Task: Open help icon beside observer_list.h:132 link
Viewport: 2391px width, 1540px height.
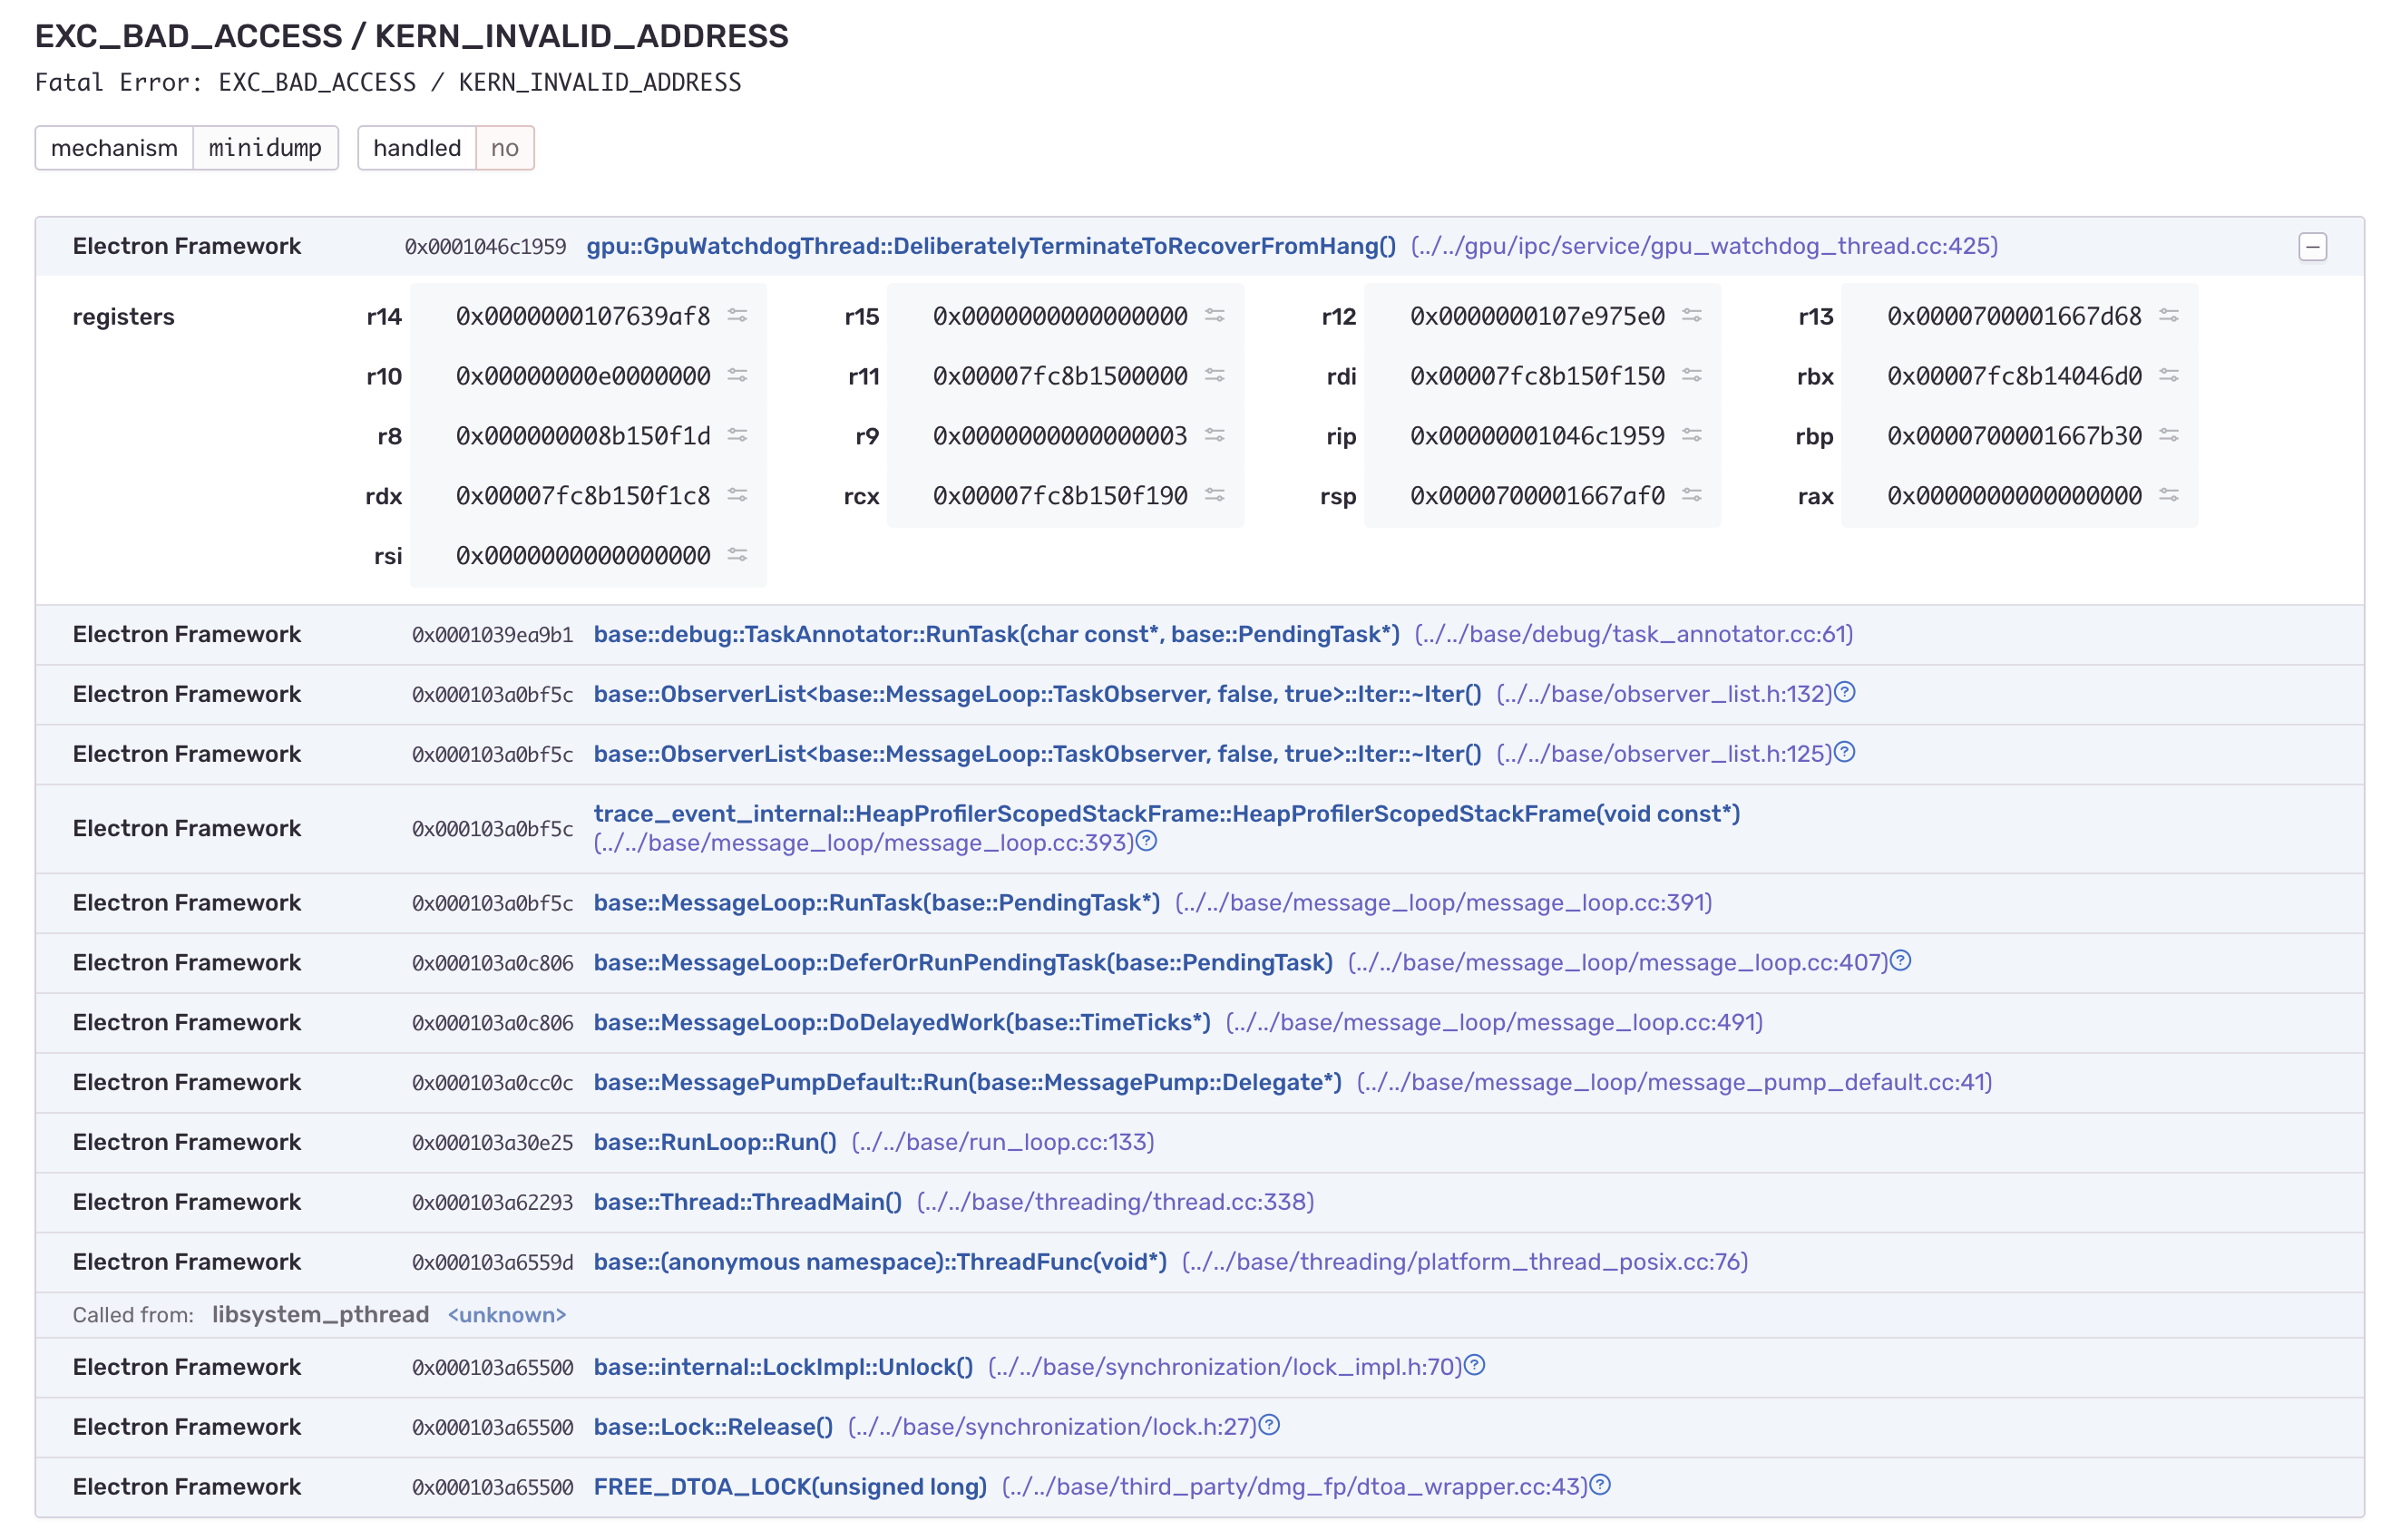Action: pyautogui.click(x=1845, y=692)
